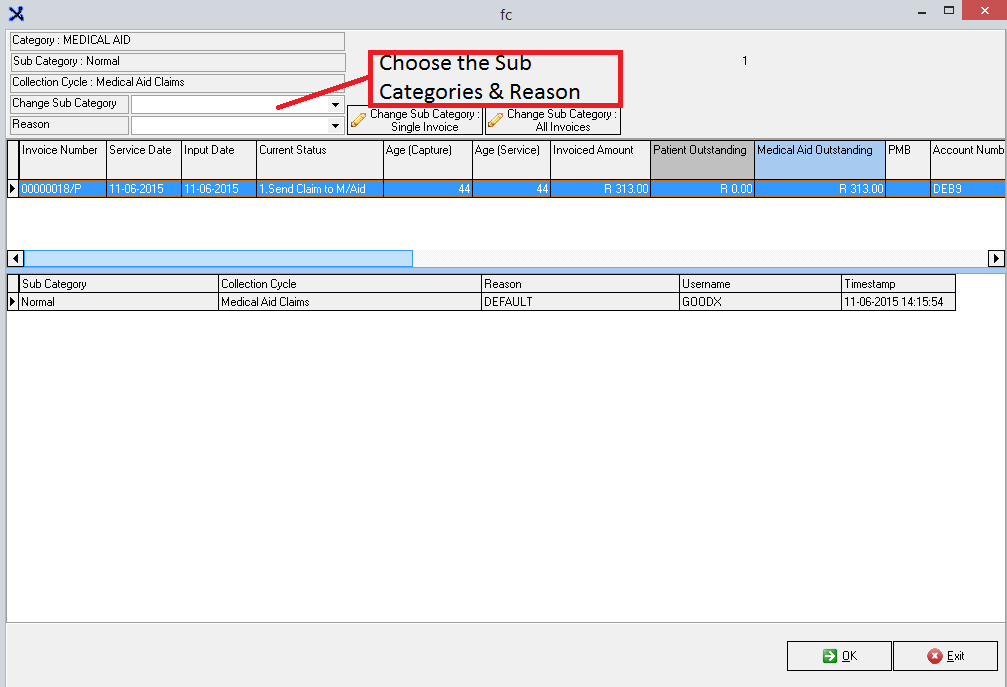
Task: Click the Exit button
Action: pos(945,656)
